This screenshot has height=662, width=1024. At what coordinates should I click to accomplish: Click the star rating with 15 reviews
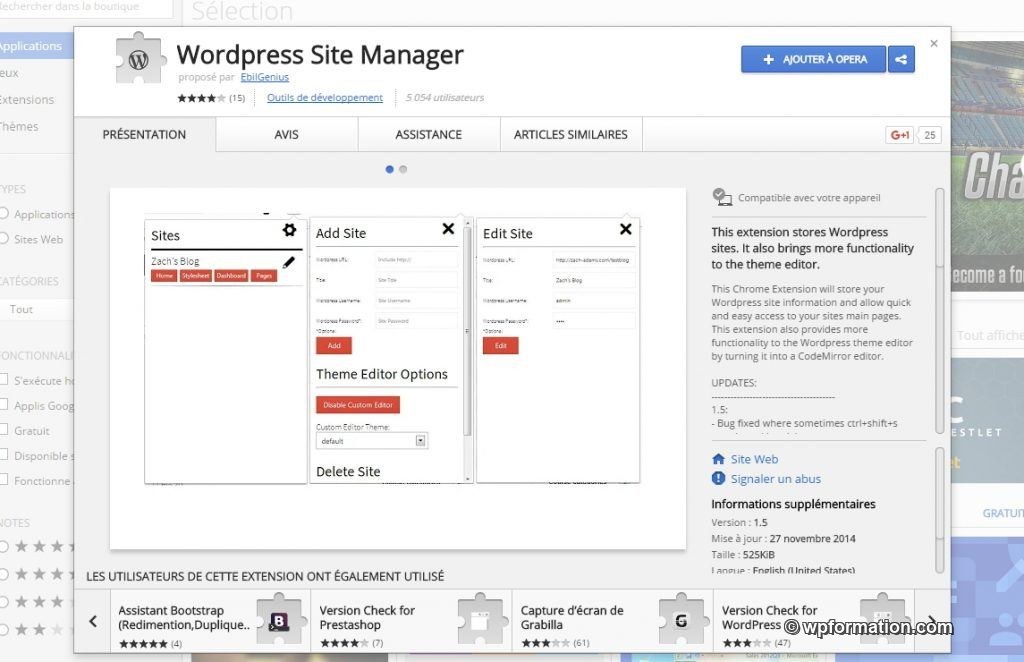211,98
